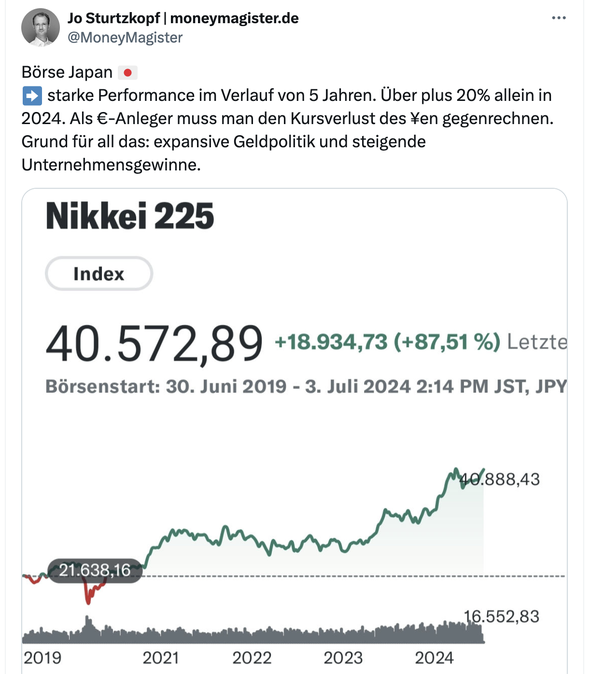Click the Nikkei 225 heading
The width and height of the screenshot is (590, 674).
130,216
